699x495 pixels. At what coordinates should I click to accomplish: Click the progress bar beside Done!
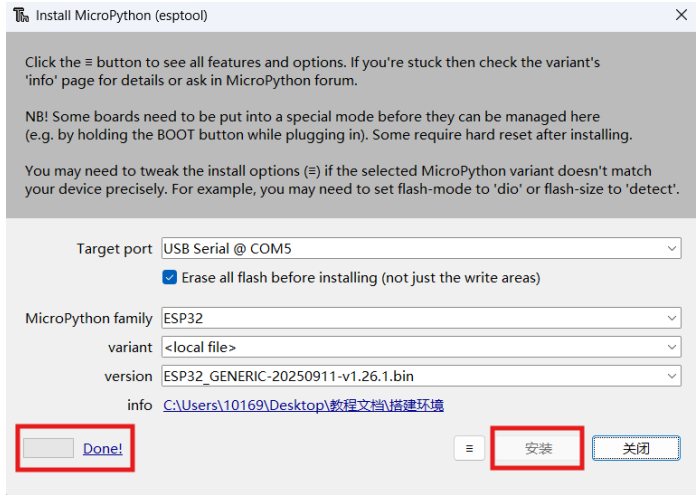point(48,448)
